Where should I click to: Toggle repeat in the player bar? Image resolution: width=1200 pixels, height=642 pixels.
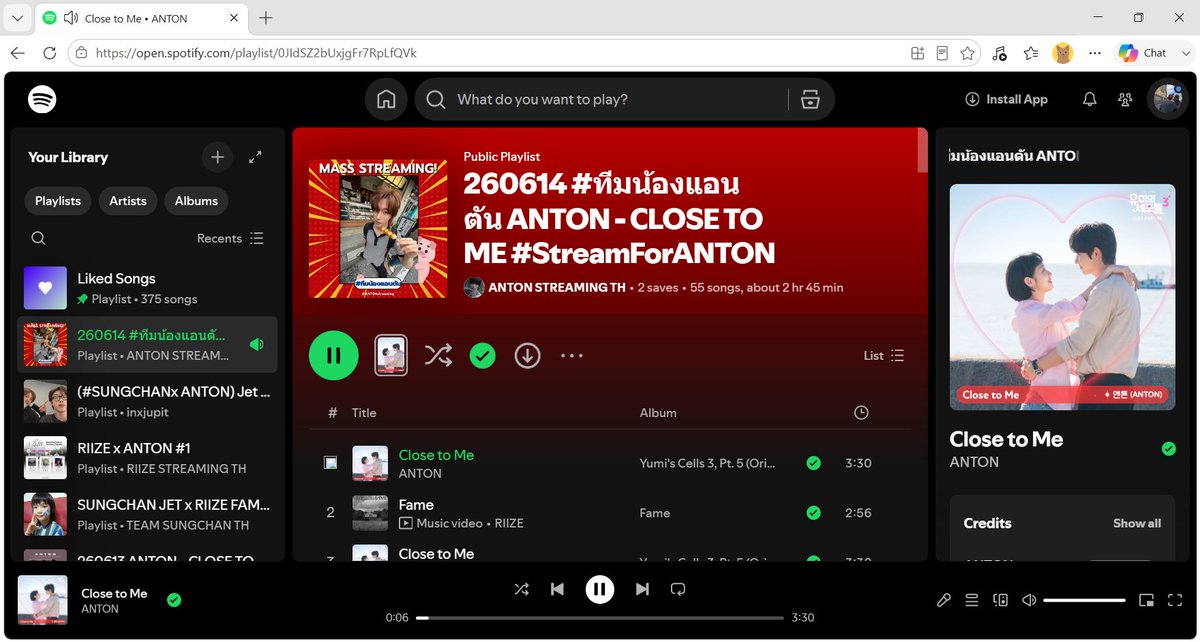point(677,589)
